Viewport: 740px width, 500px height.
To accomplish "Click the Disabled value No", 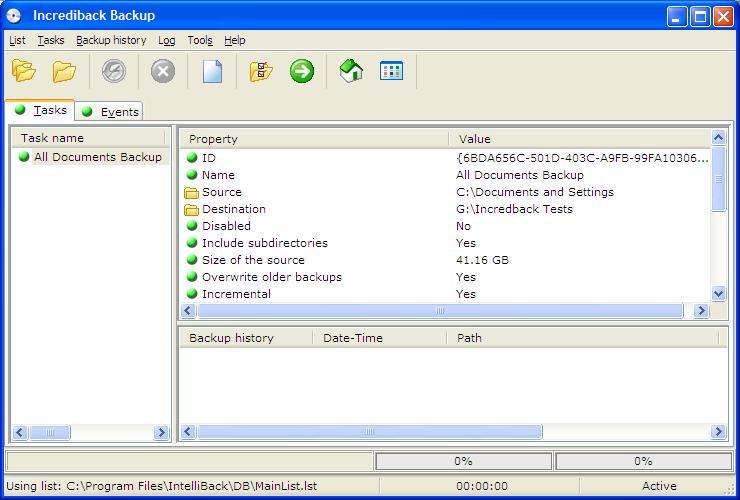I will [x=463, y=226].
